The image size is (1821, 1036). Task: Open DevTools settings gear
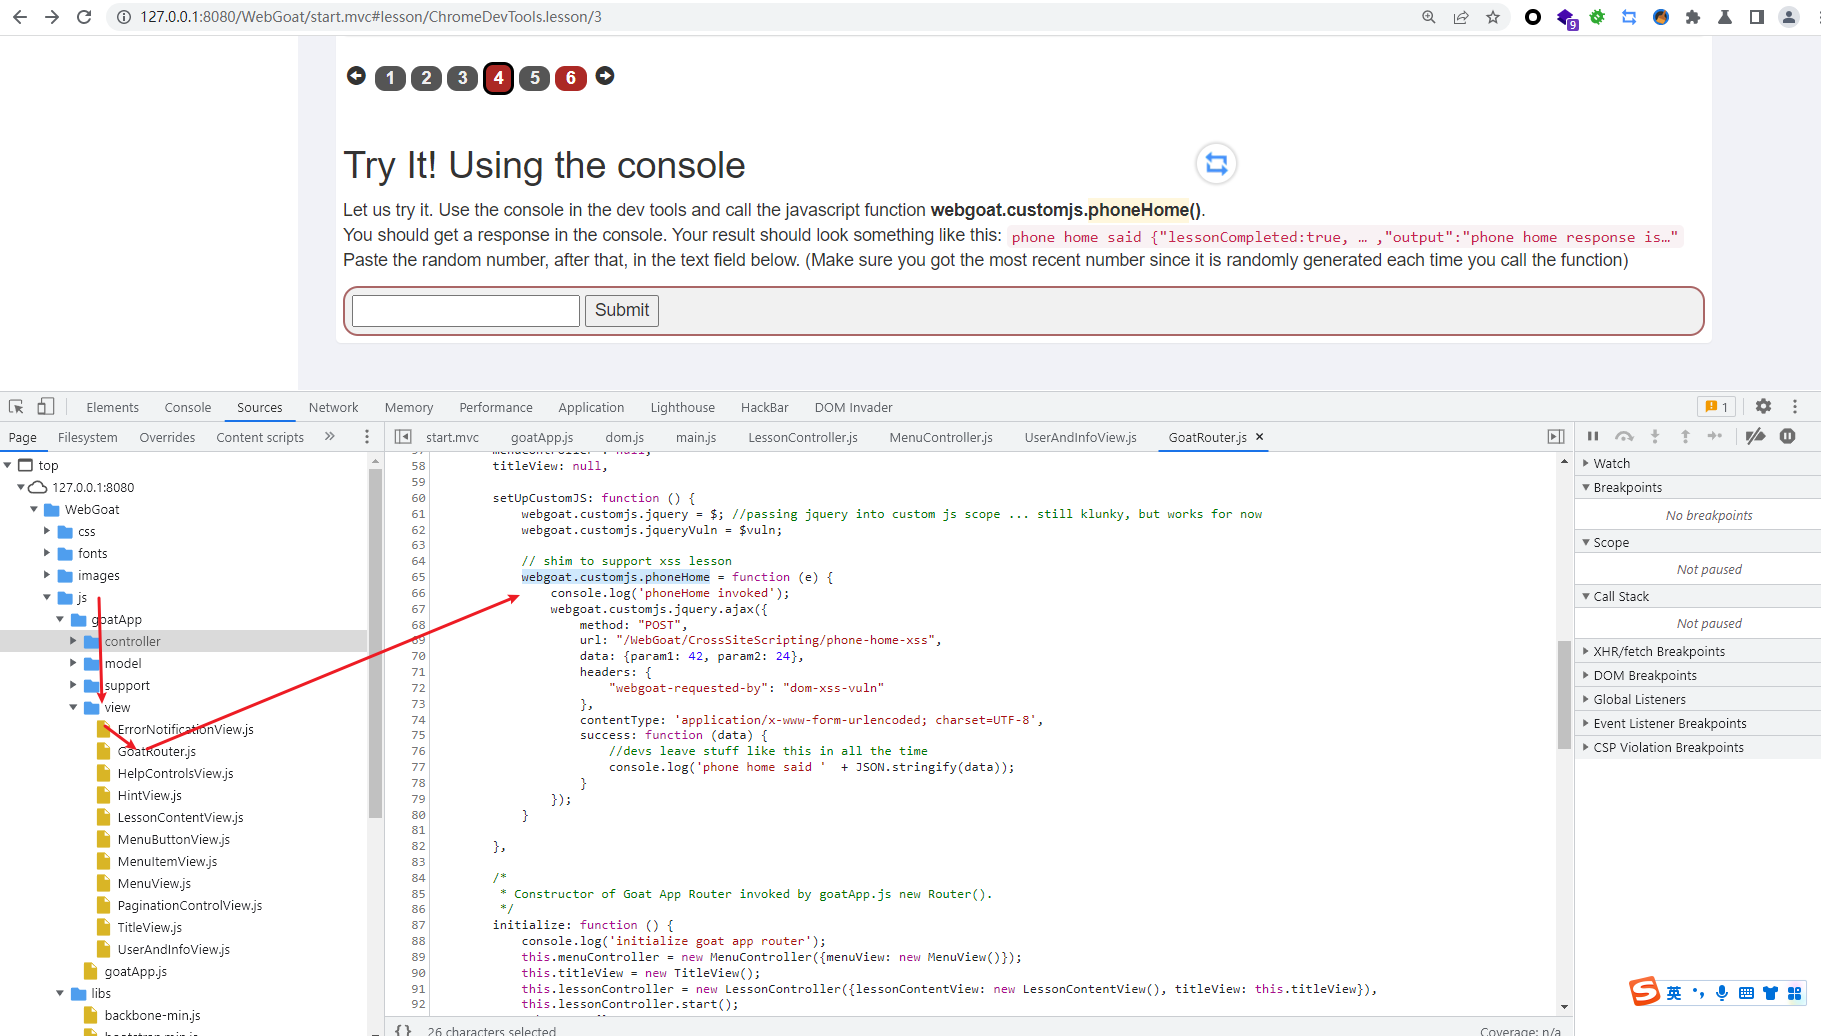tap(1763, 406)
